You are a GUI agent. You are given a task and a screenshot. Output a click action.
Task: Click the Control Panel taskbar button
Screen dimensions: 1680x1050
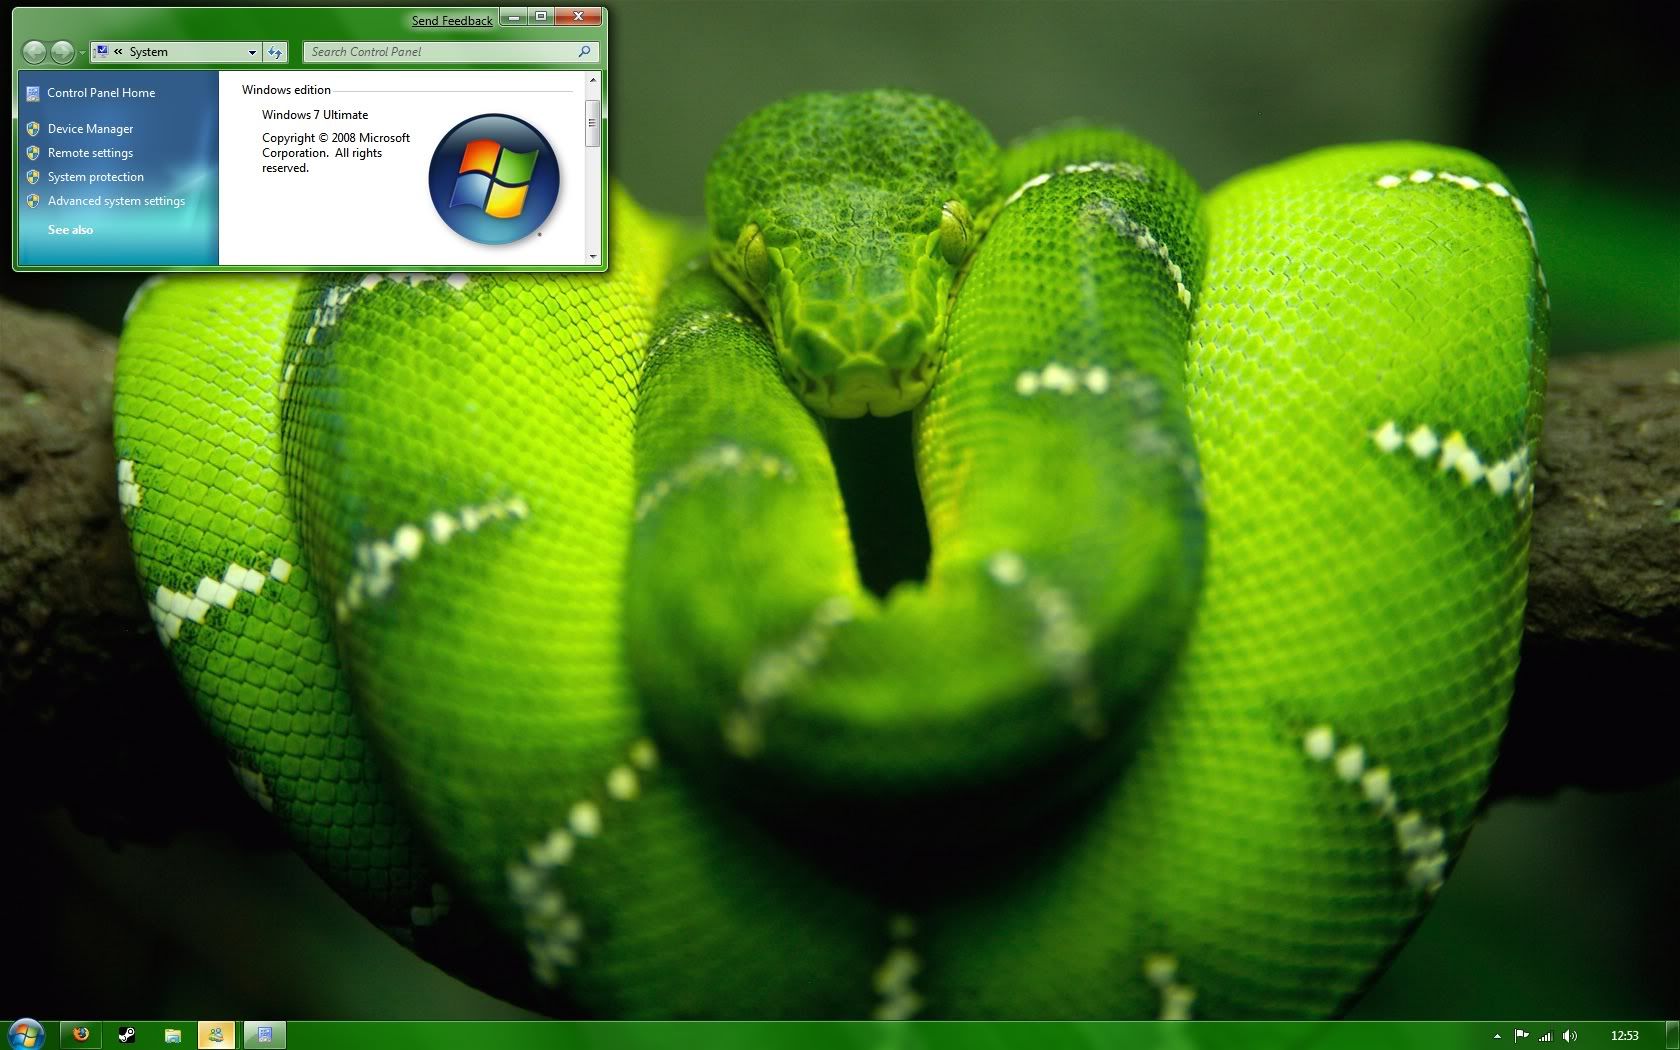tap(264, 1035)
